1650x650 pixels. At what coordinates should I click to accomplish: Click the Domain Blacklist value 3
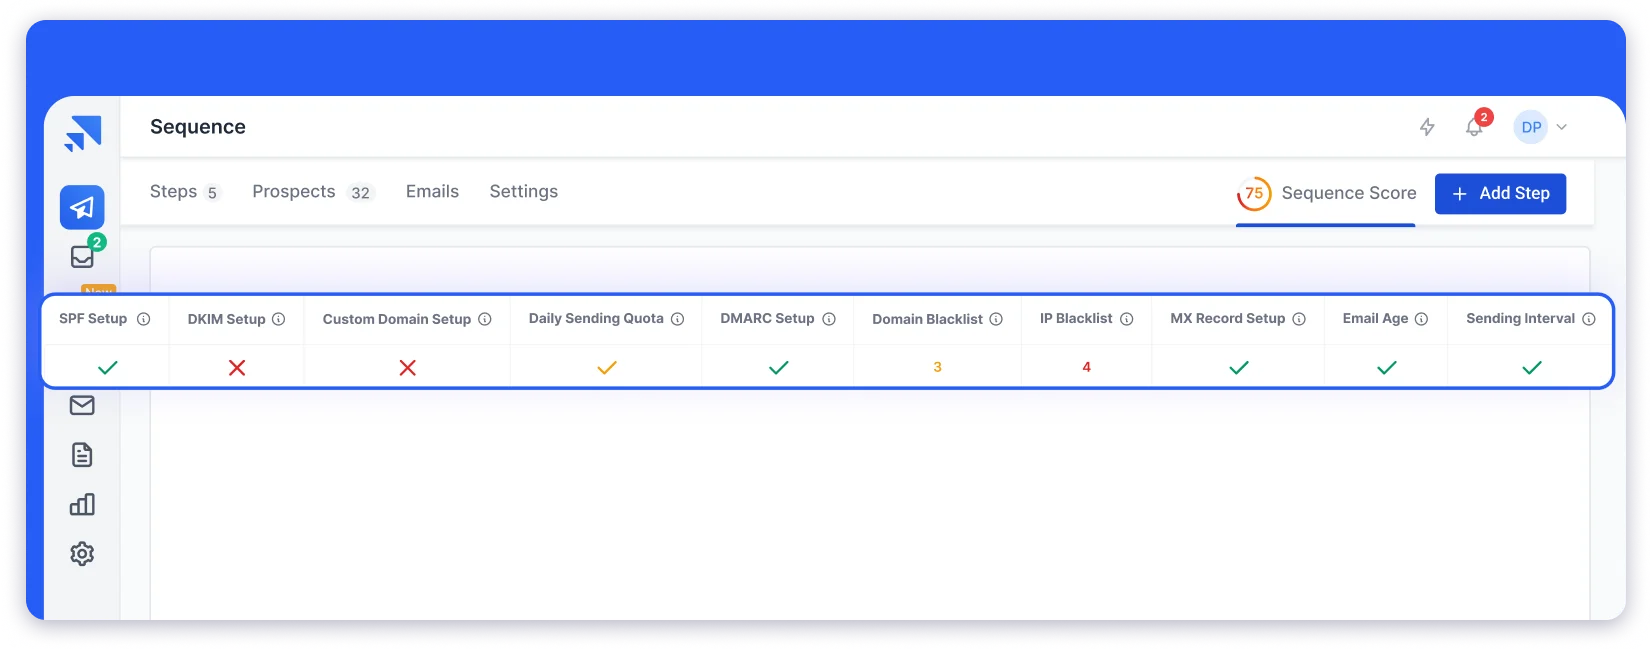tap(938, 367)
